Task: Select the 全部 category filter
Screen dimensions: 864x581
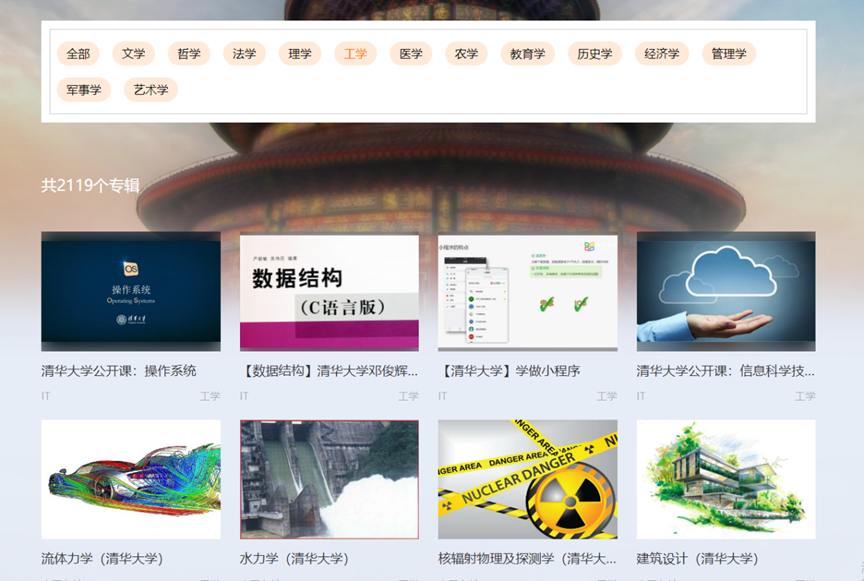Action: [x=78, y=54]
